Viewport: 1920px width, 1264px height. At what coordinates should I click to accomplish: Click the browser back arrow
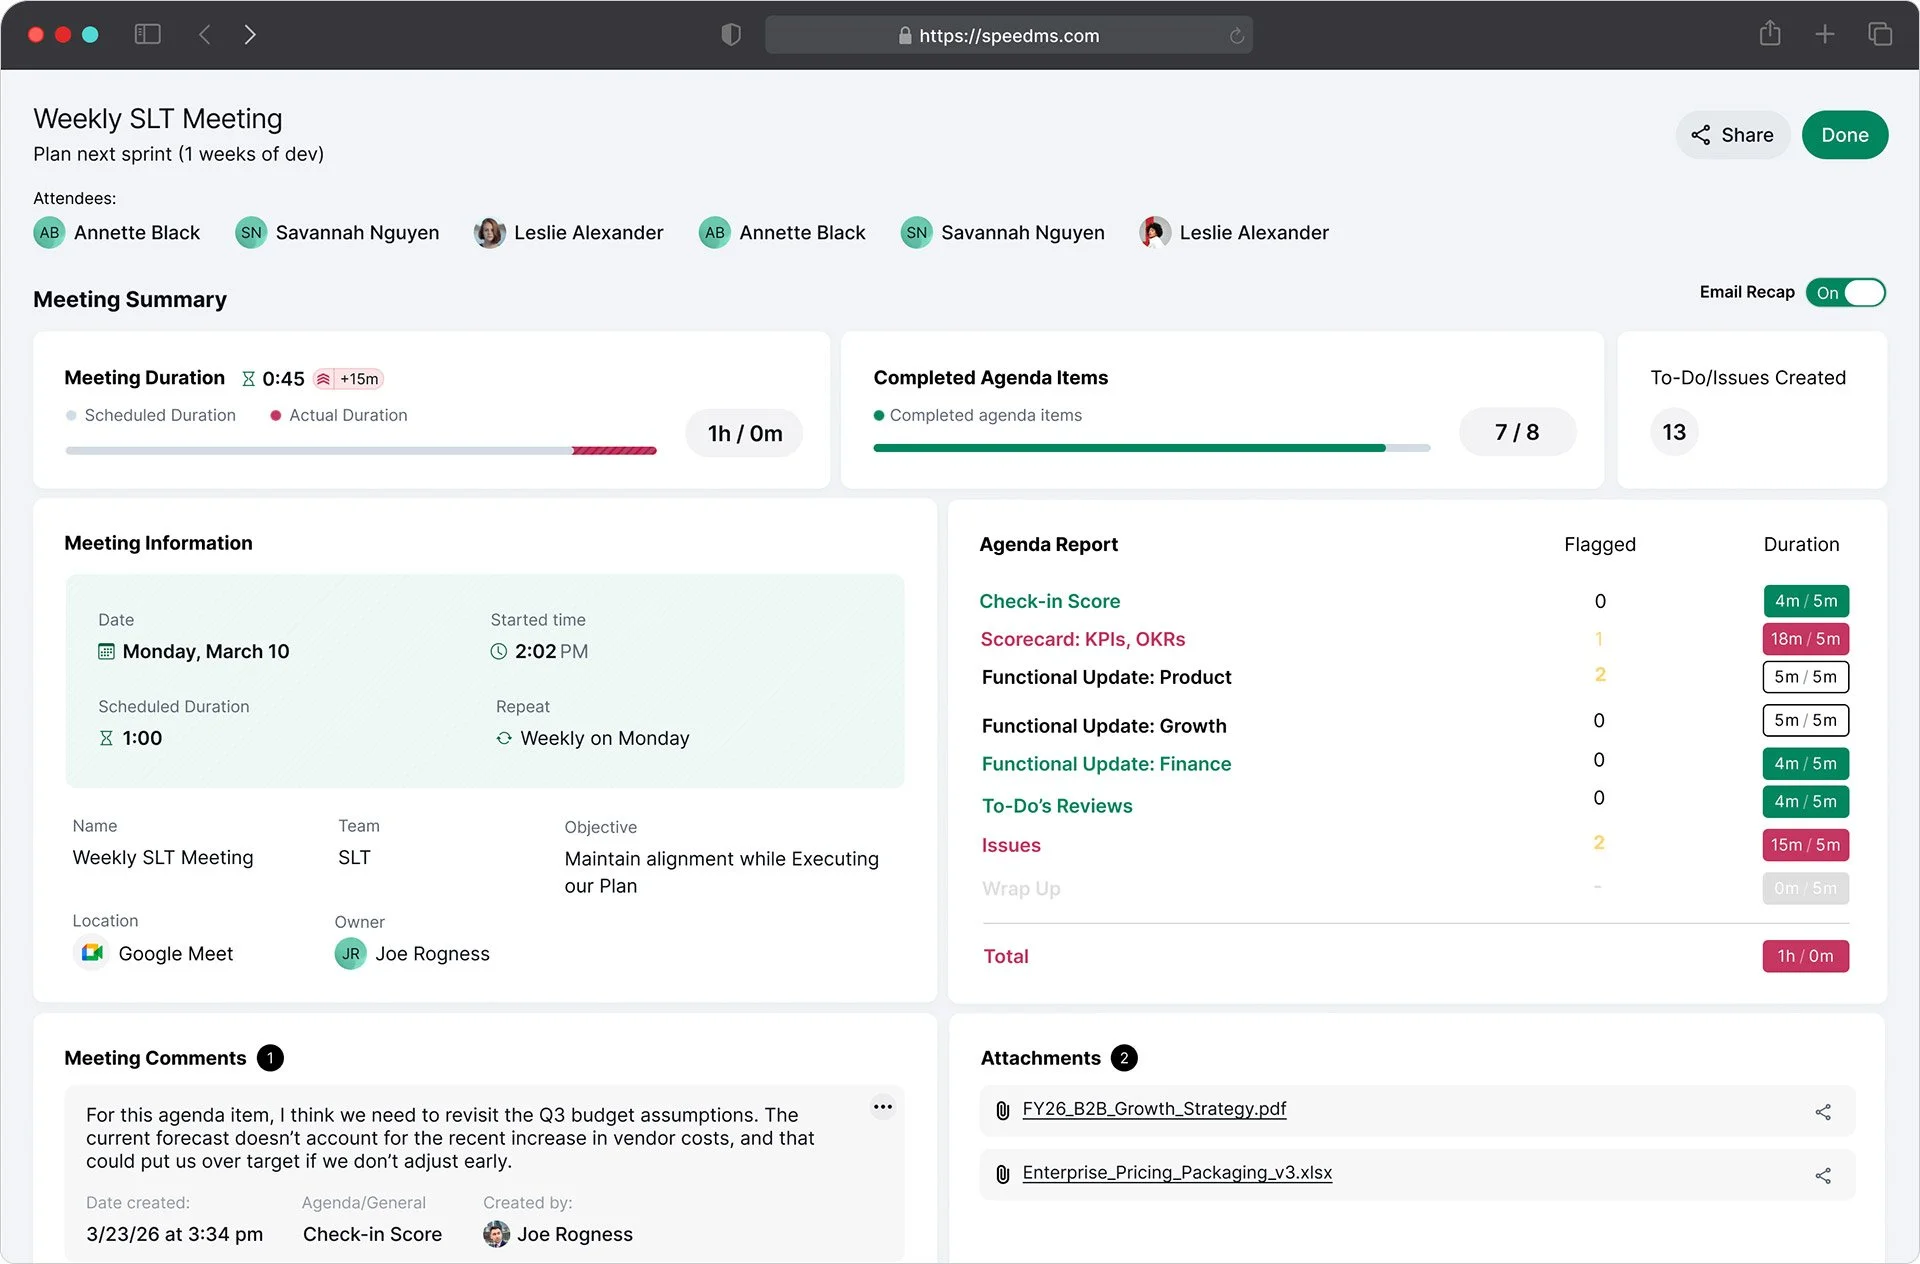click(205, 35)
